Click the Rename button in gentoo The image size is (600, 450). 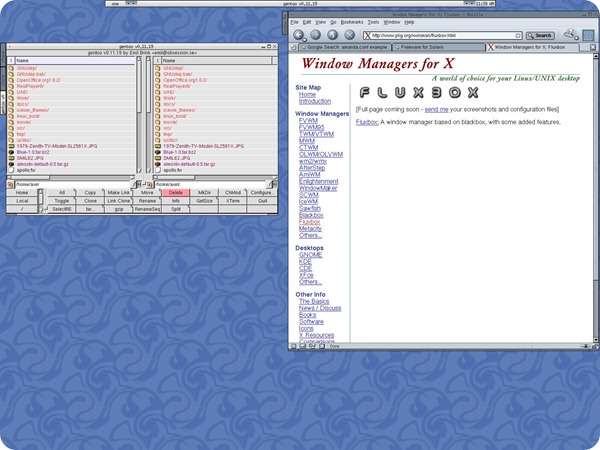coord(147,201)
